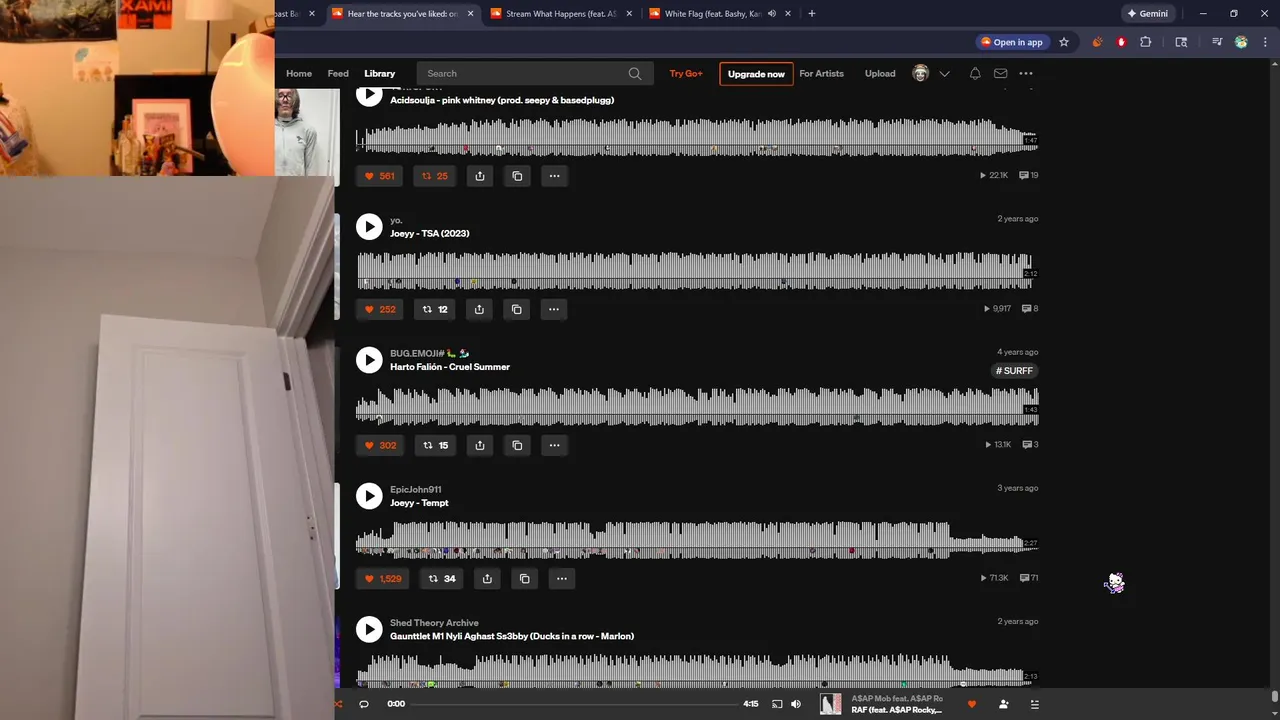Seek on the player progress bar

click(x=574, y=704)
